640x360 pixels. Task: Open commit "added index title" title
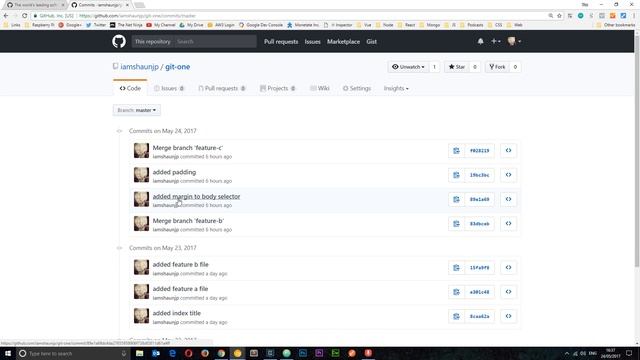177,313
